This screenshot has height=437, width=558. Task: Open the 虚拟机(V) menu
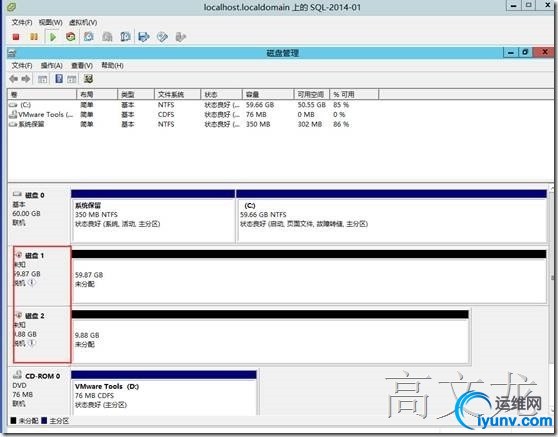pos(83,22)
